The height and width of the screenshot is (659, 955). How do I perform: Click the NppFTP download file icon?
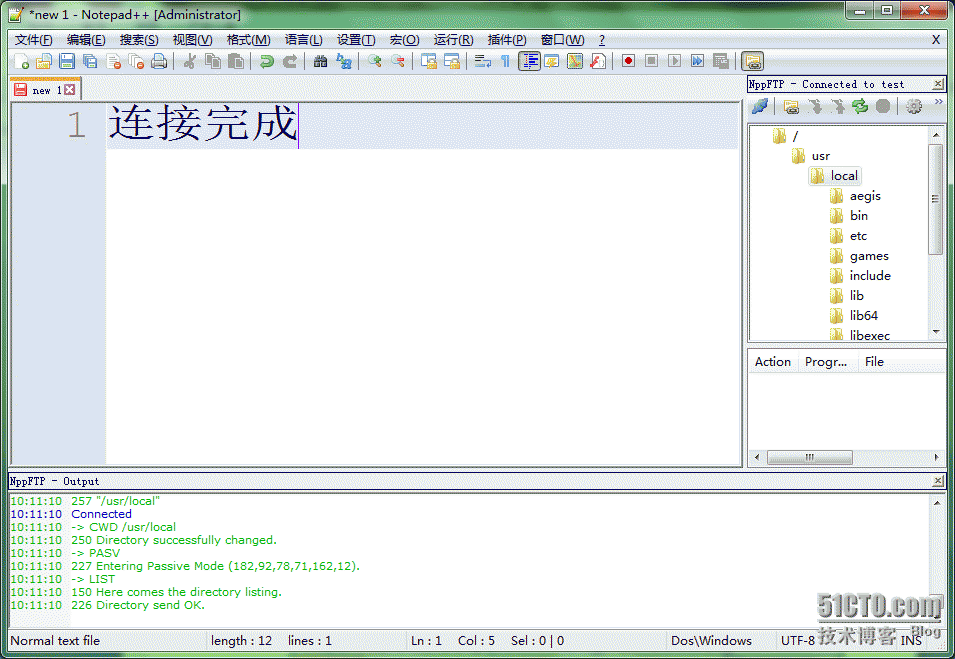click(814, 107)
